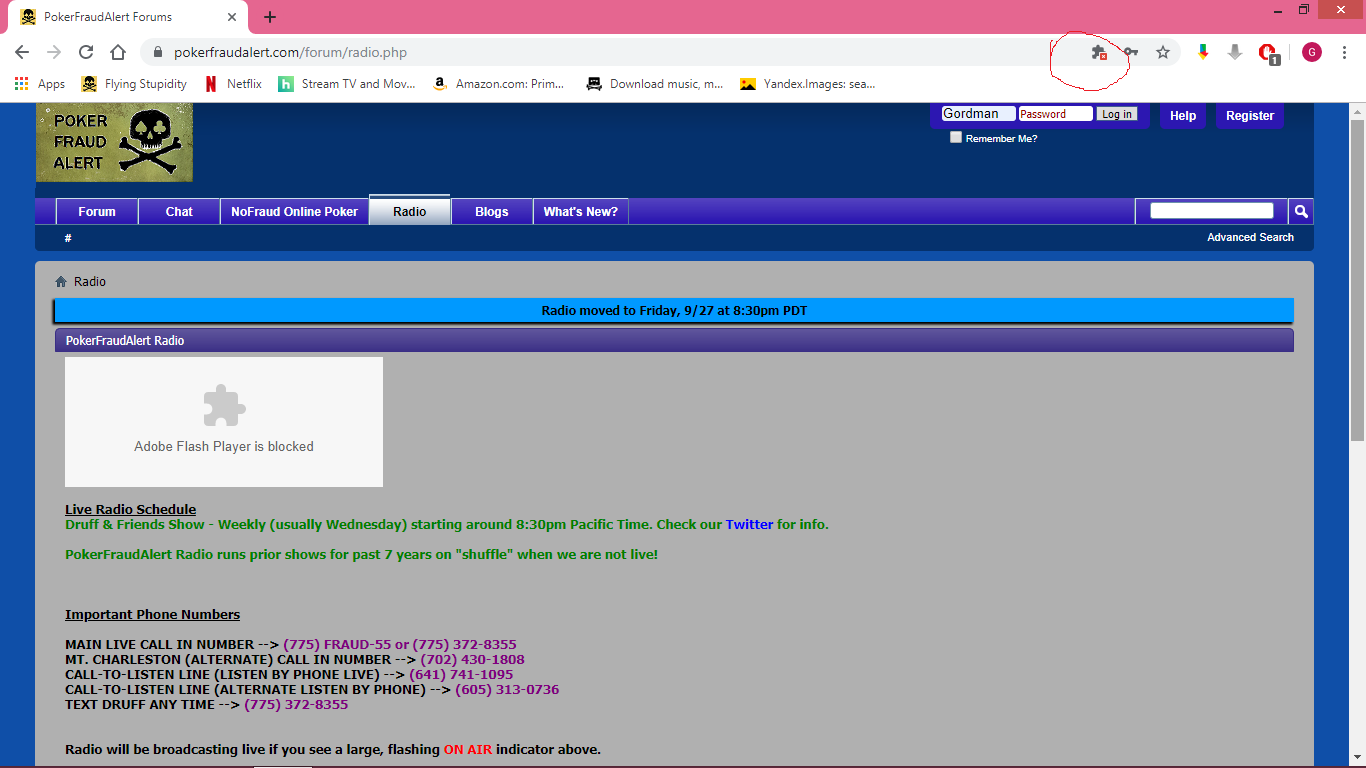Bookmark this page with the star icon
The image size is (1366, 768).
[1163, 52]
